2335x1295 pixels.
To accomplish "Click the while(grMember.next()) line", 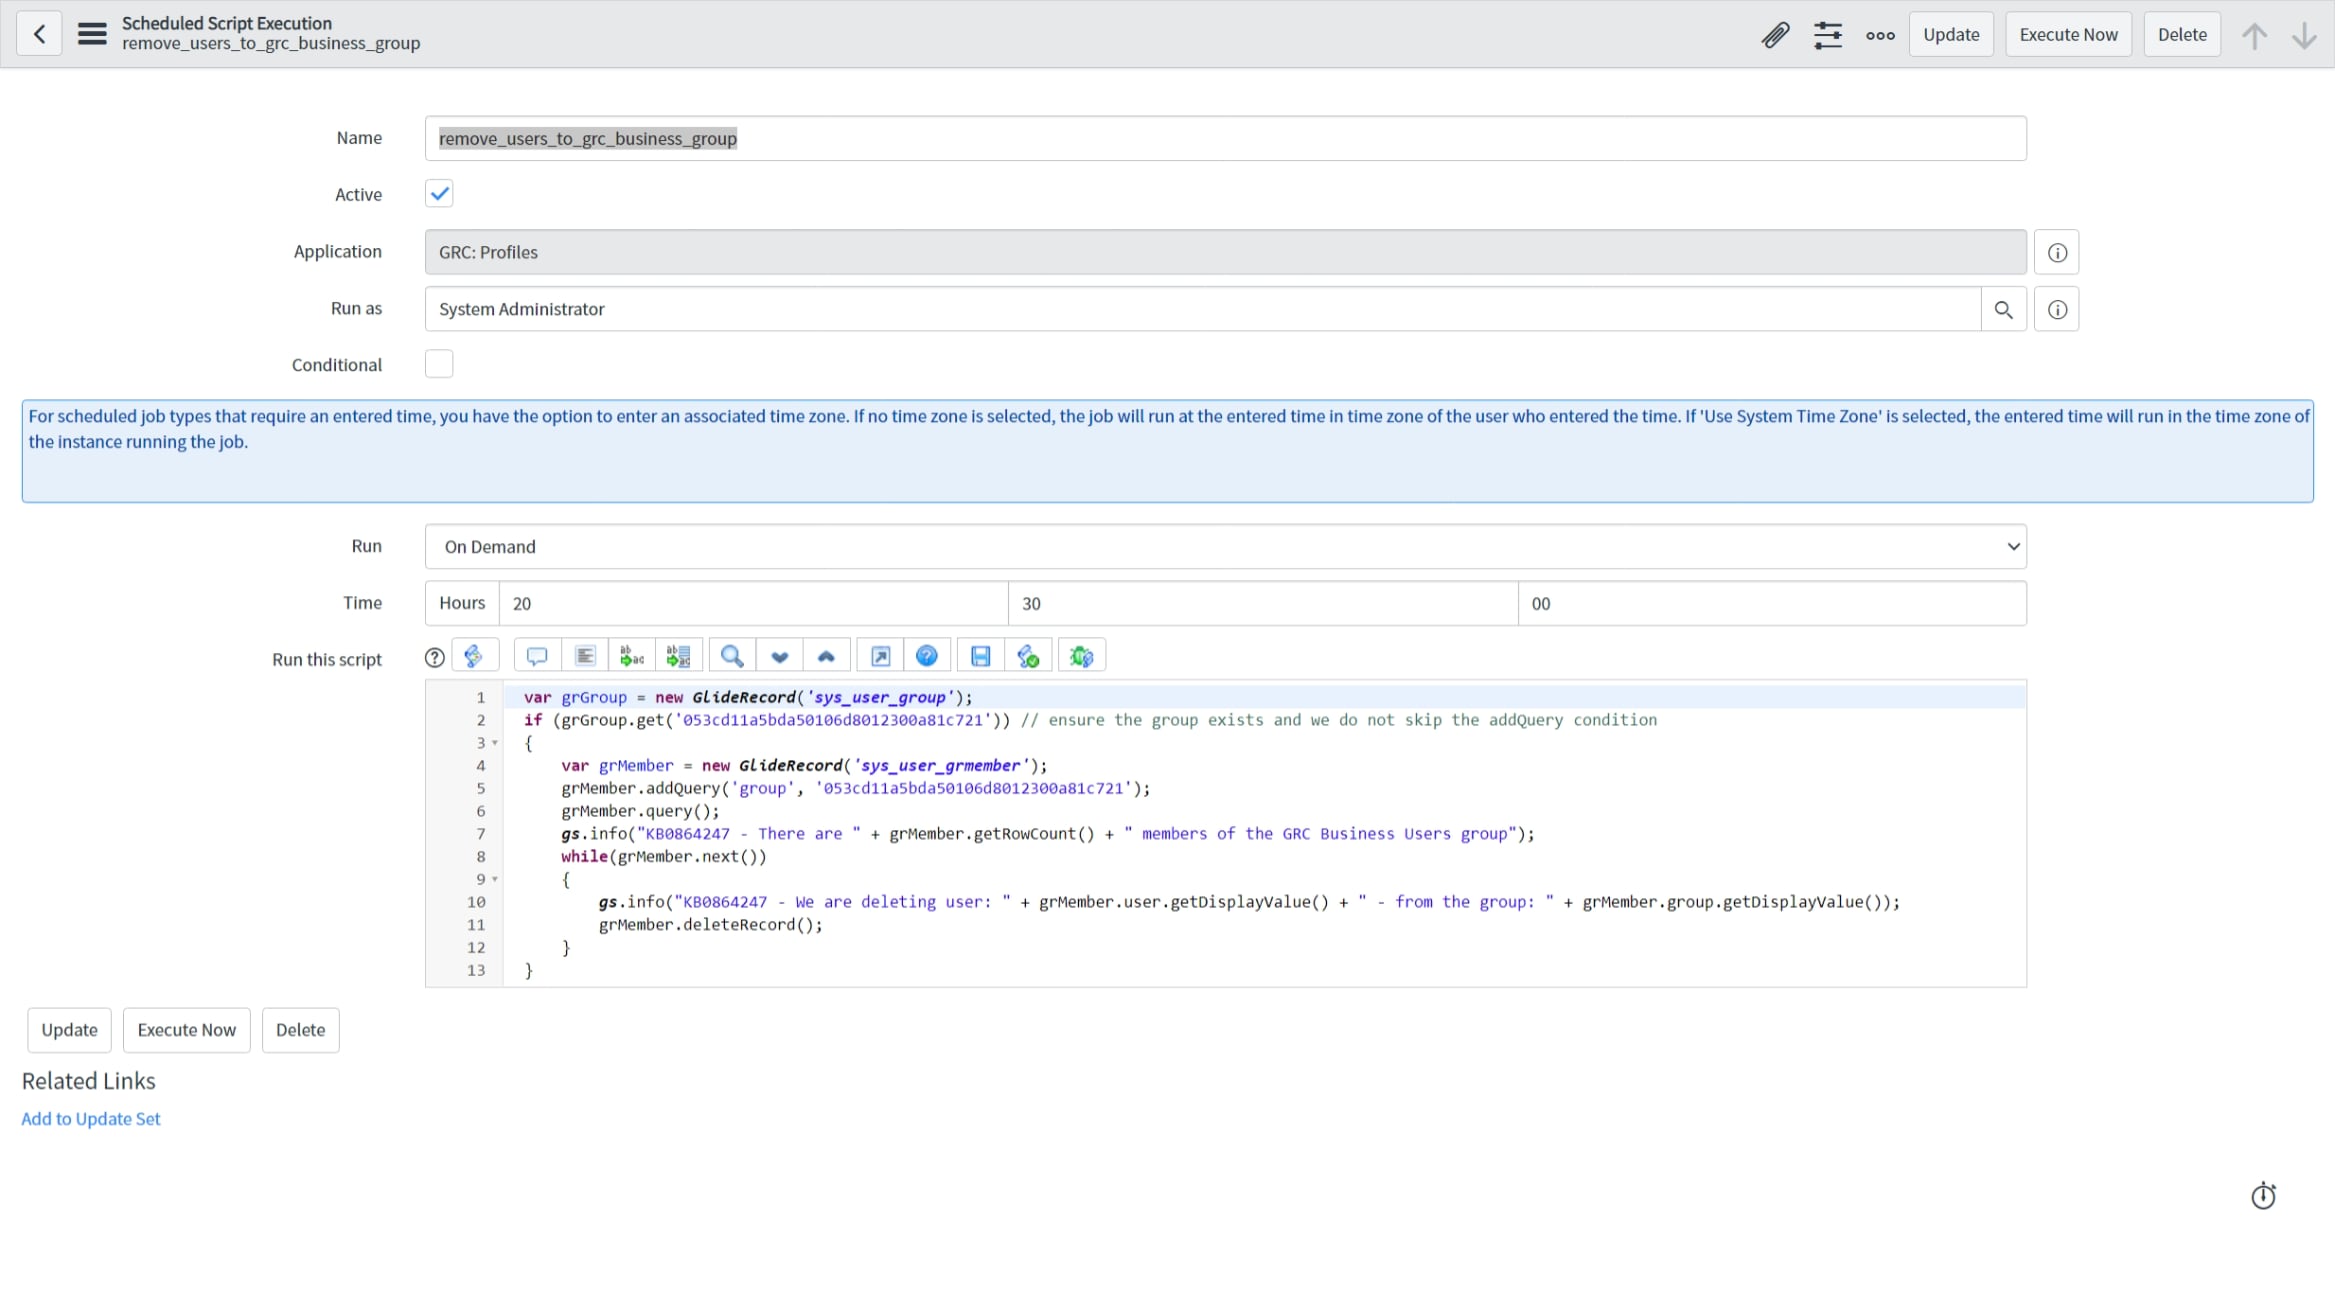I will click(663, 857).
